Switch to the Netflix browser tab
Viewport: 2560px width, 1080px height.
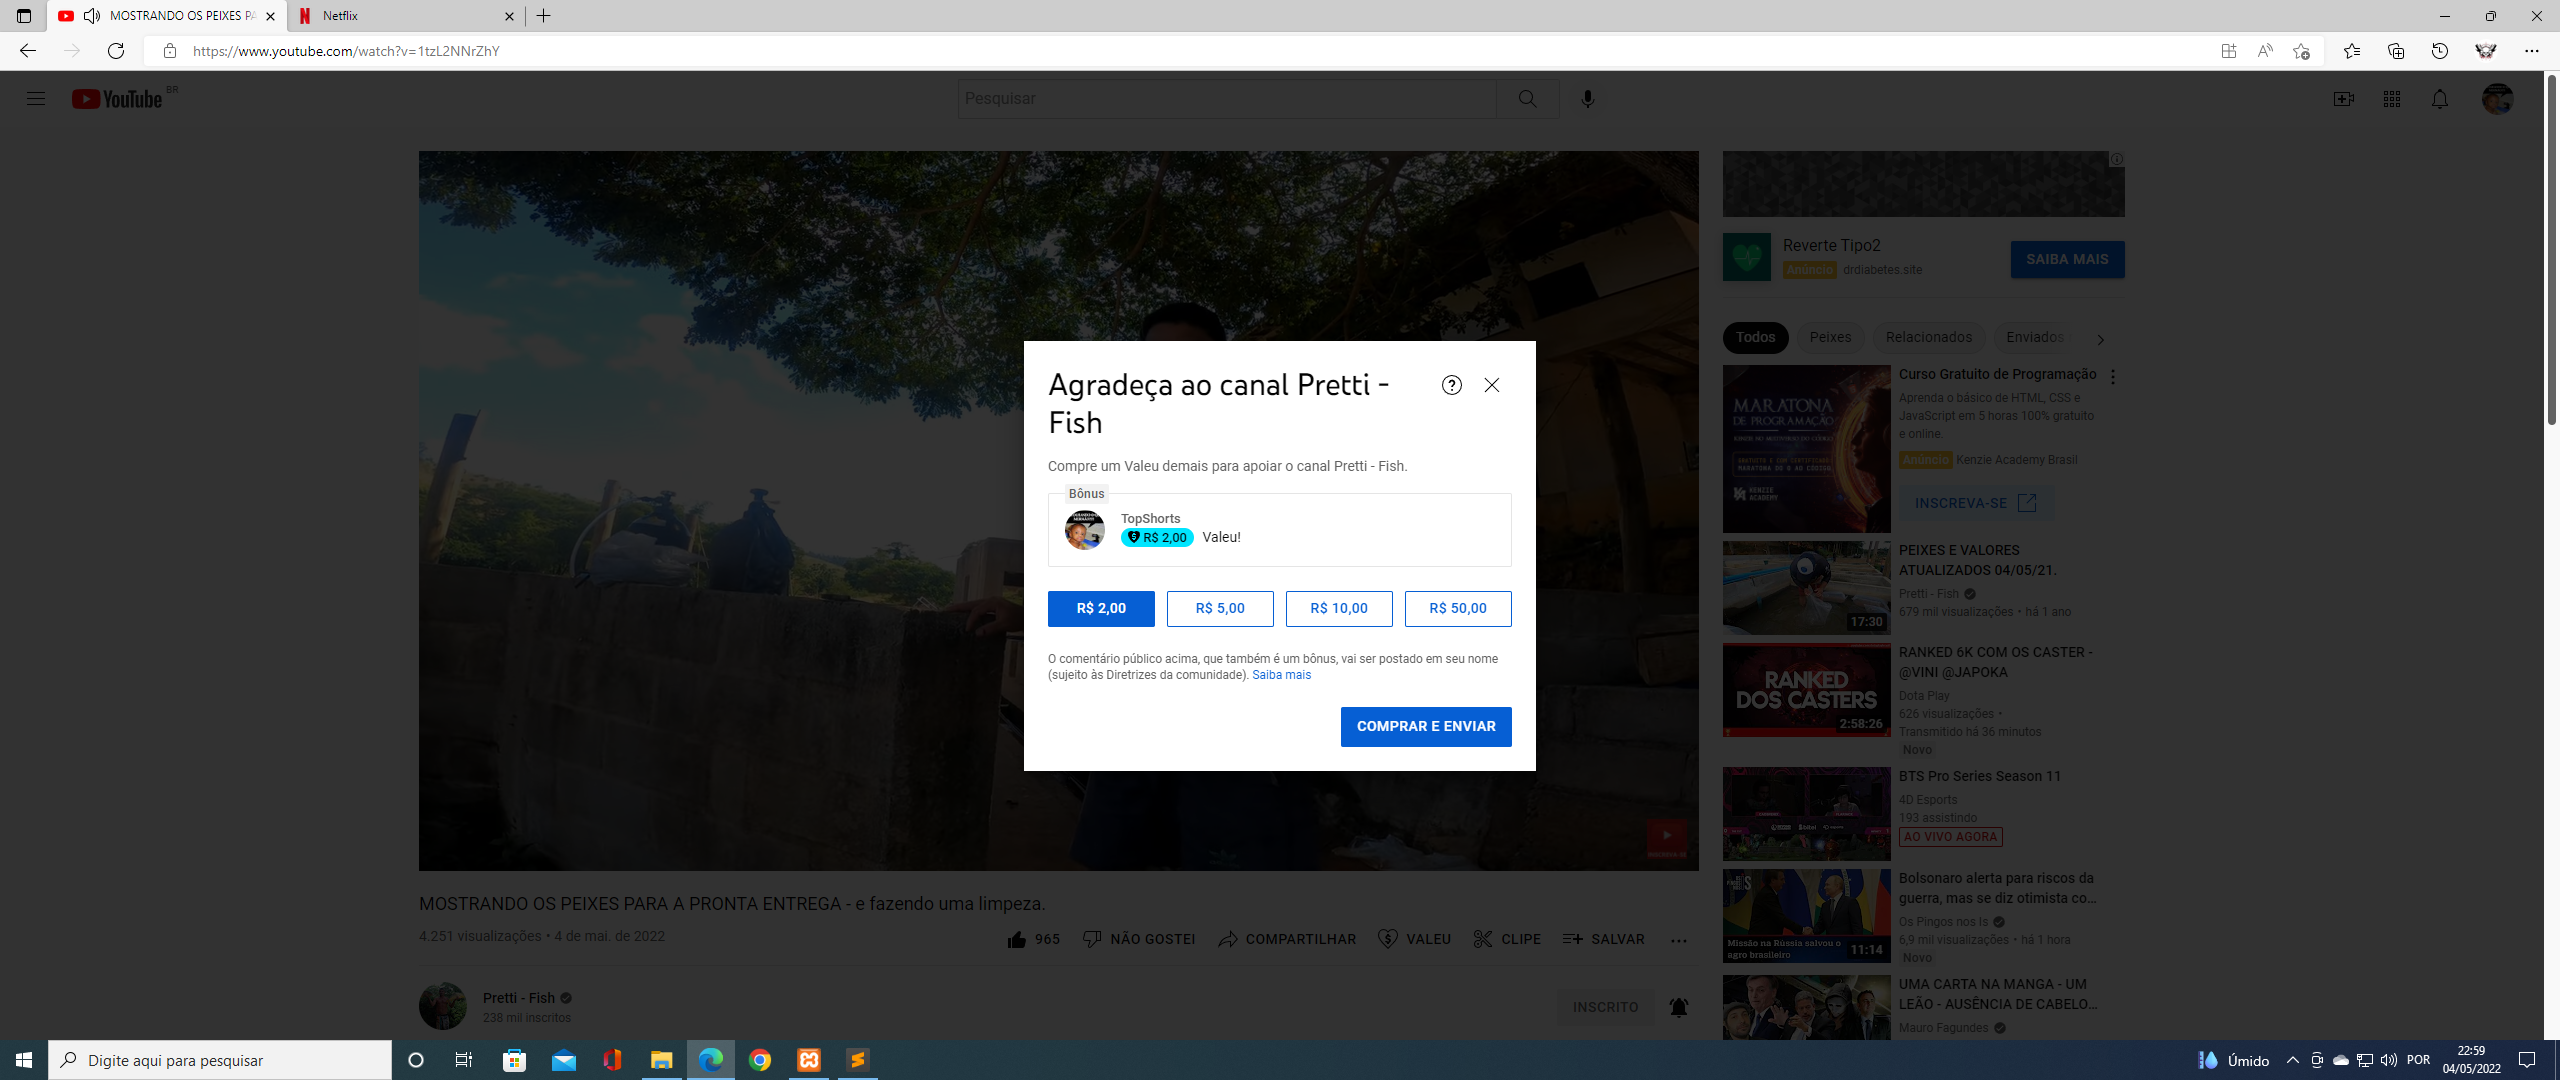(405, 16)
